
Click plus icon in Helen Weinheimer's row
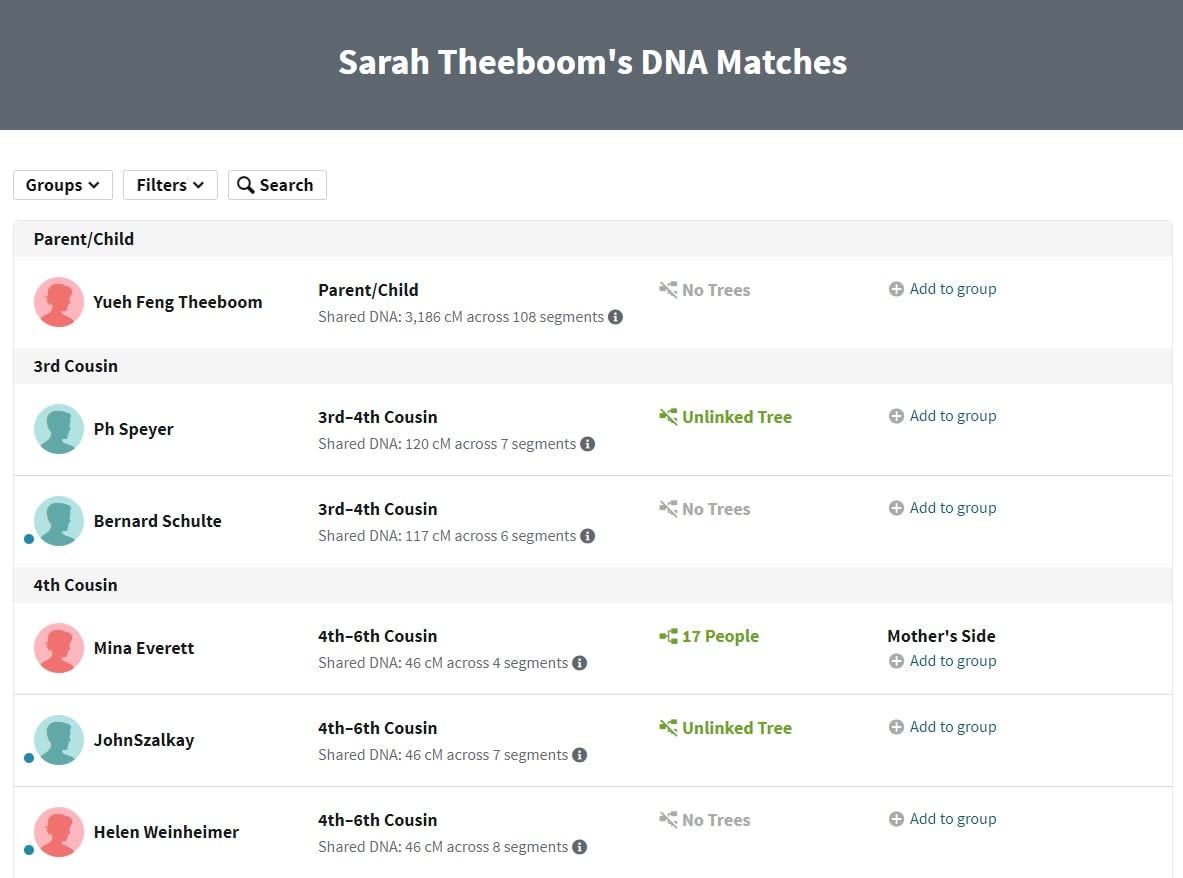pos(896,819)
